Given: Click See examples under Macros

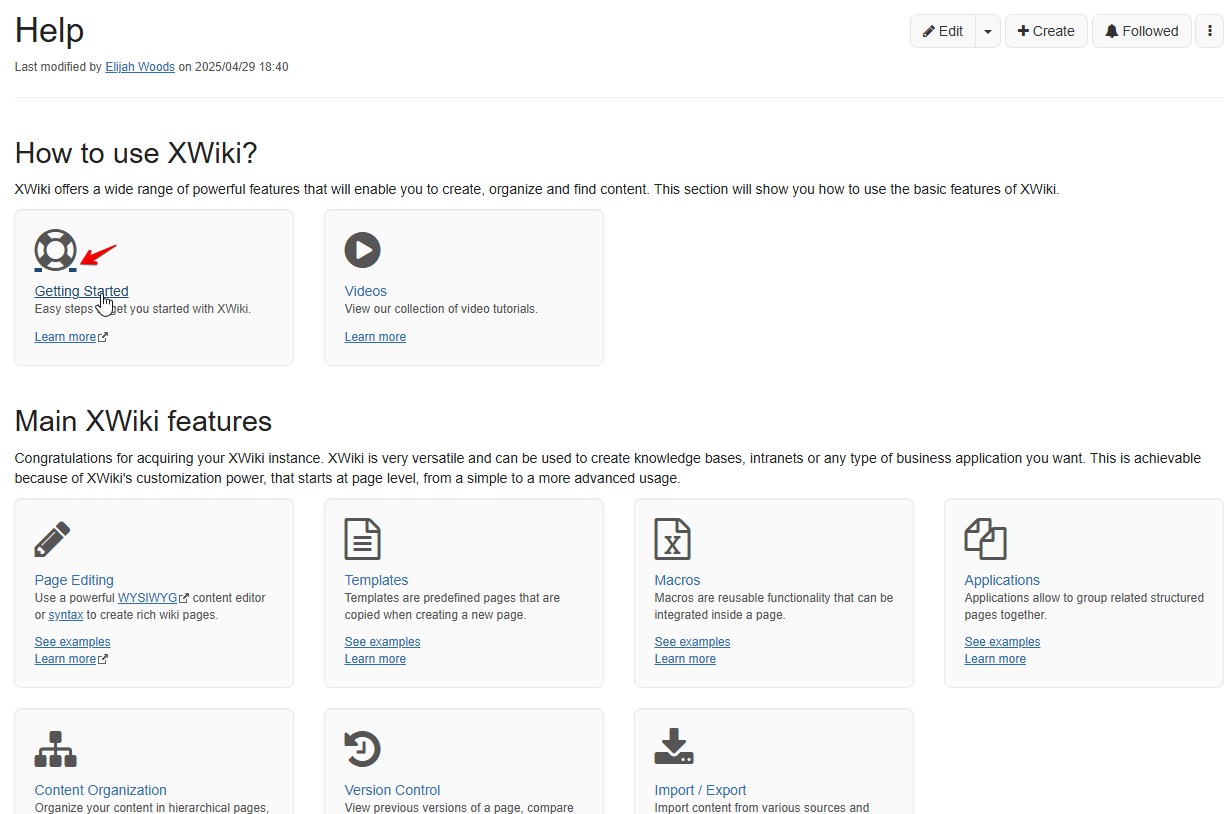Looking at the screenshot, I should pyautogui.click(x=692, y=642).
